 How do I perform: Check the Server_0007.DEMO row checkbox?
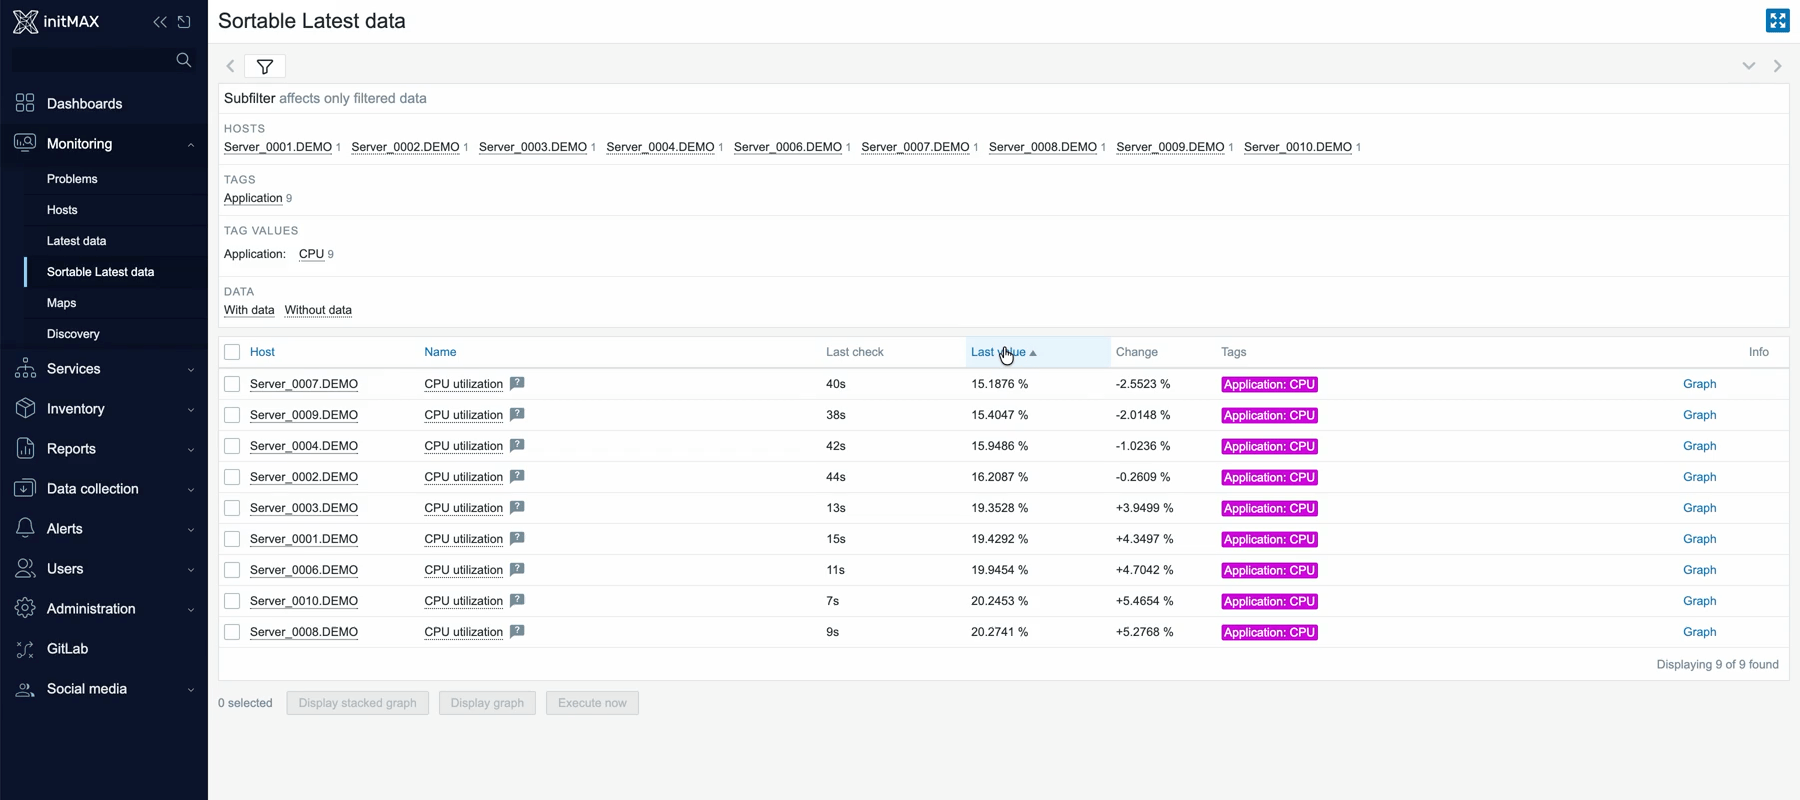click(x=232, y=384)
